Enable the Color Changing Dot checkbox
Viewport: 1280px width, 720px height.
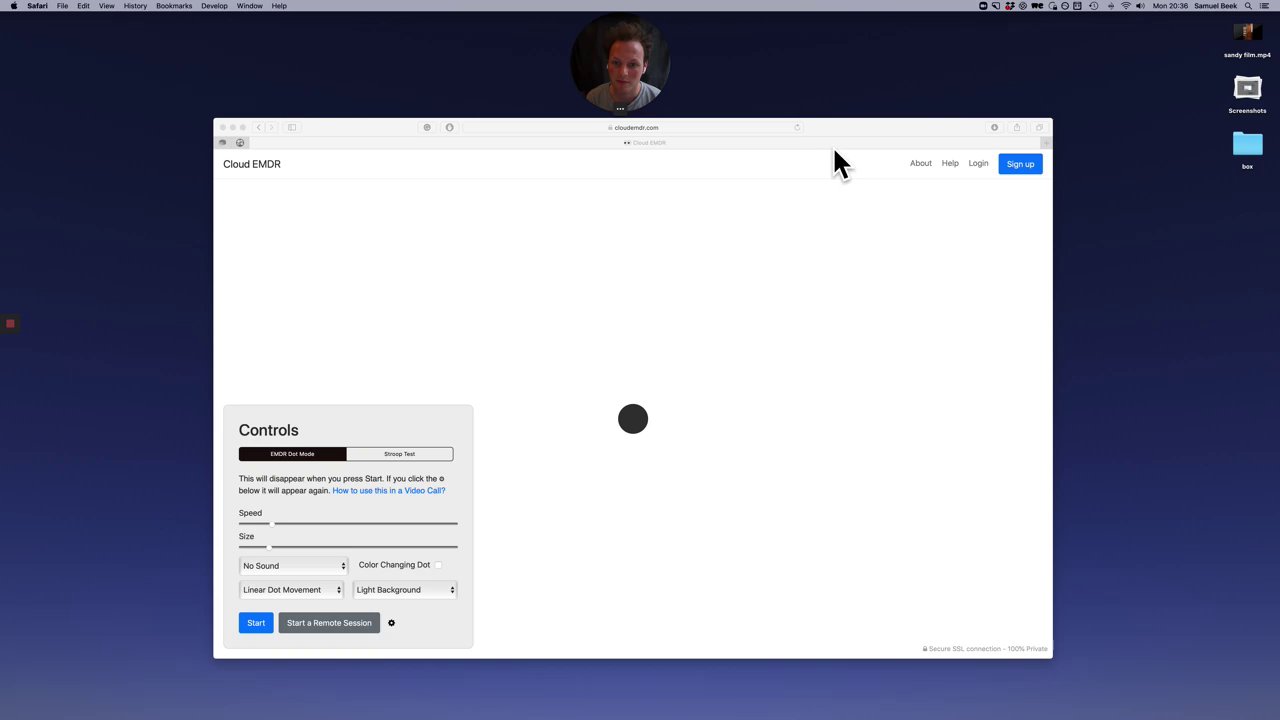tap(438, 565)
